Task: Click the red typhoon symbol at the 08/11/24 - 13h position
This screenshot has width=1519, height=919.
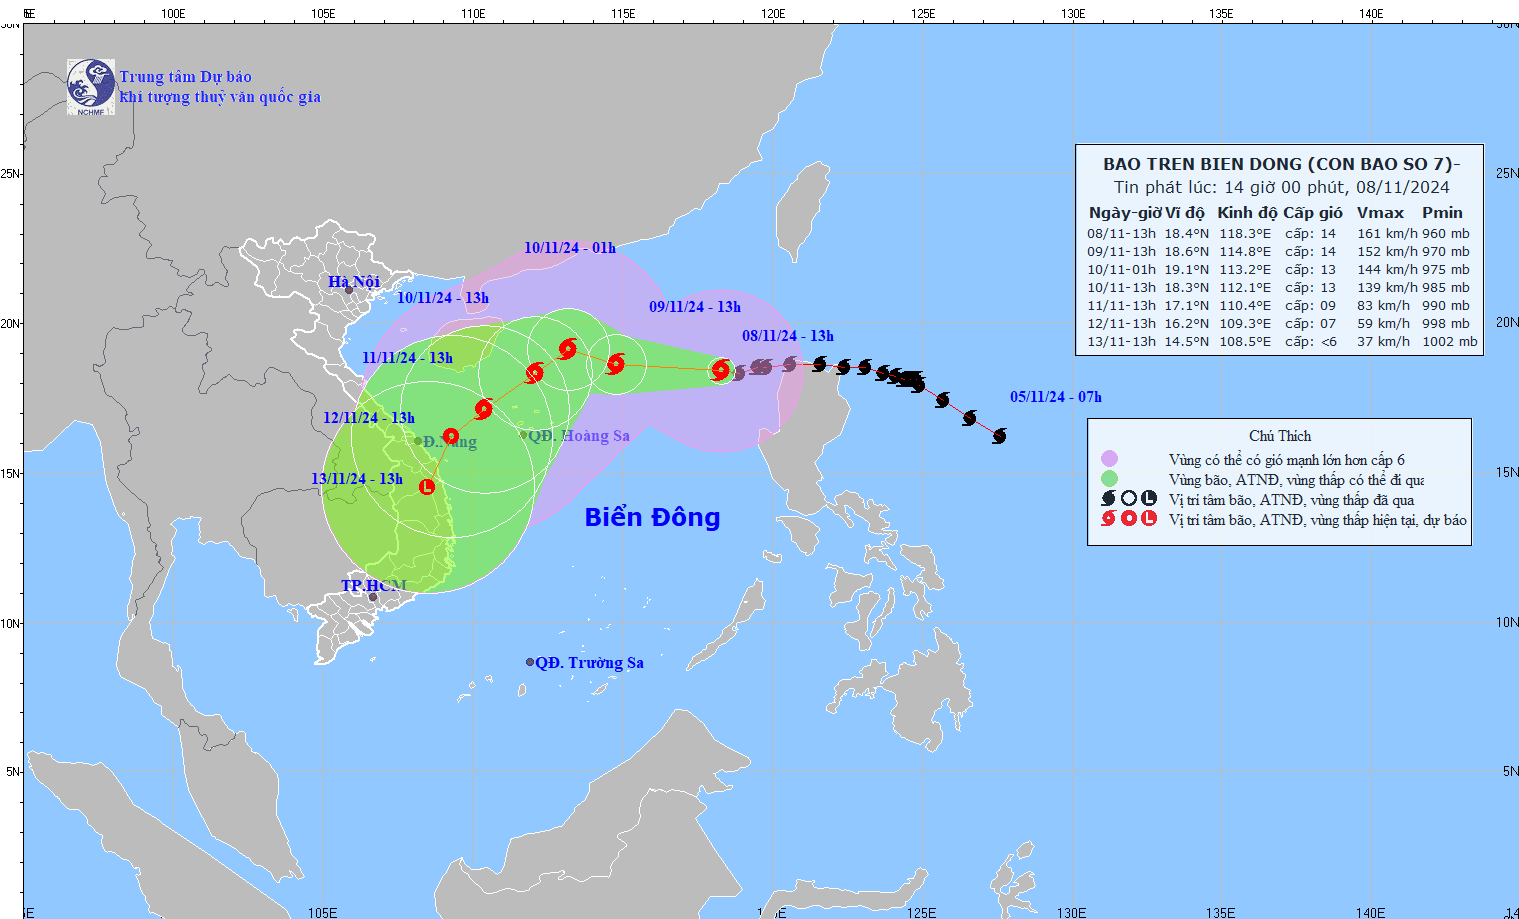Action: tap(720, 370)
